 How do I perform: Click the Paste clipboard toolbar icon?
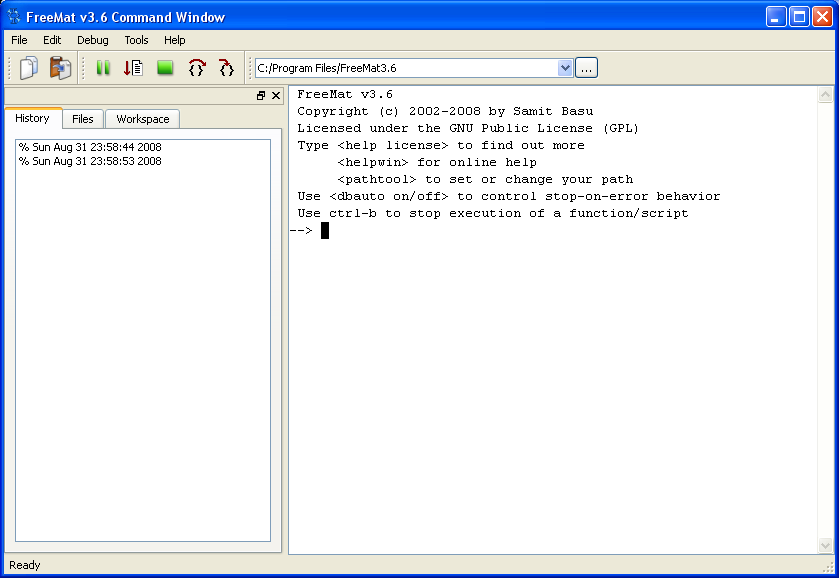pos(60,68)
